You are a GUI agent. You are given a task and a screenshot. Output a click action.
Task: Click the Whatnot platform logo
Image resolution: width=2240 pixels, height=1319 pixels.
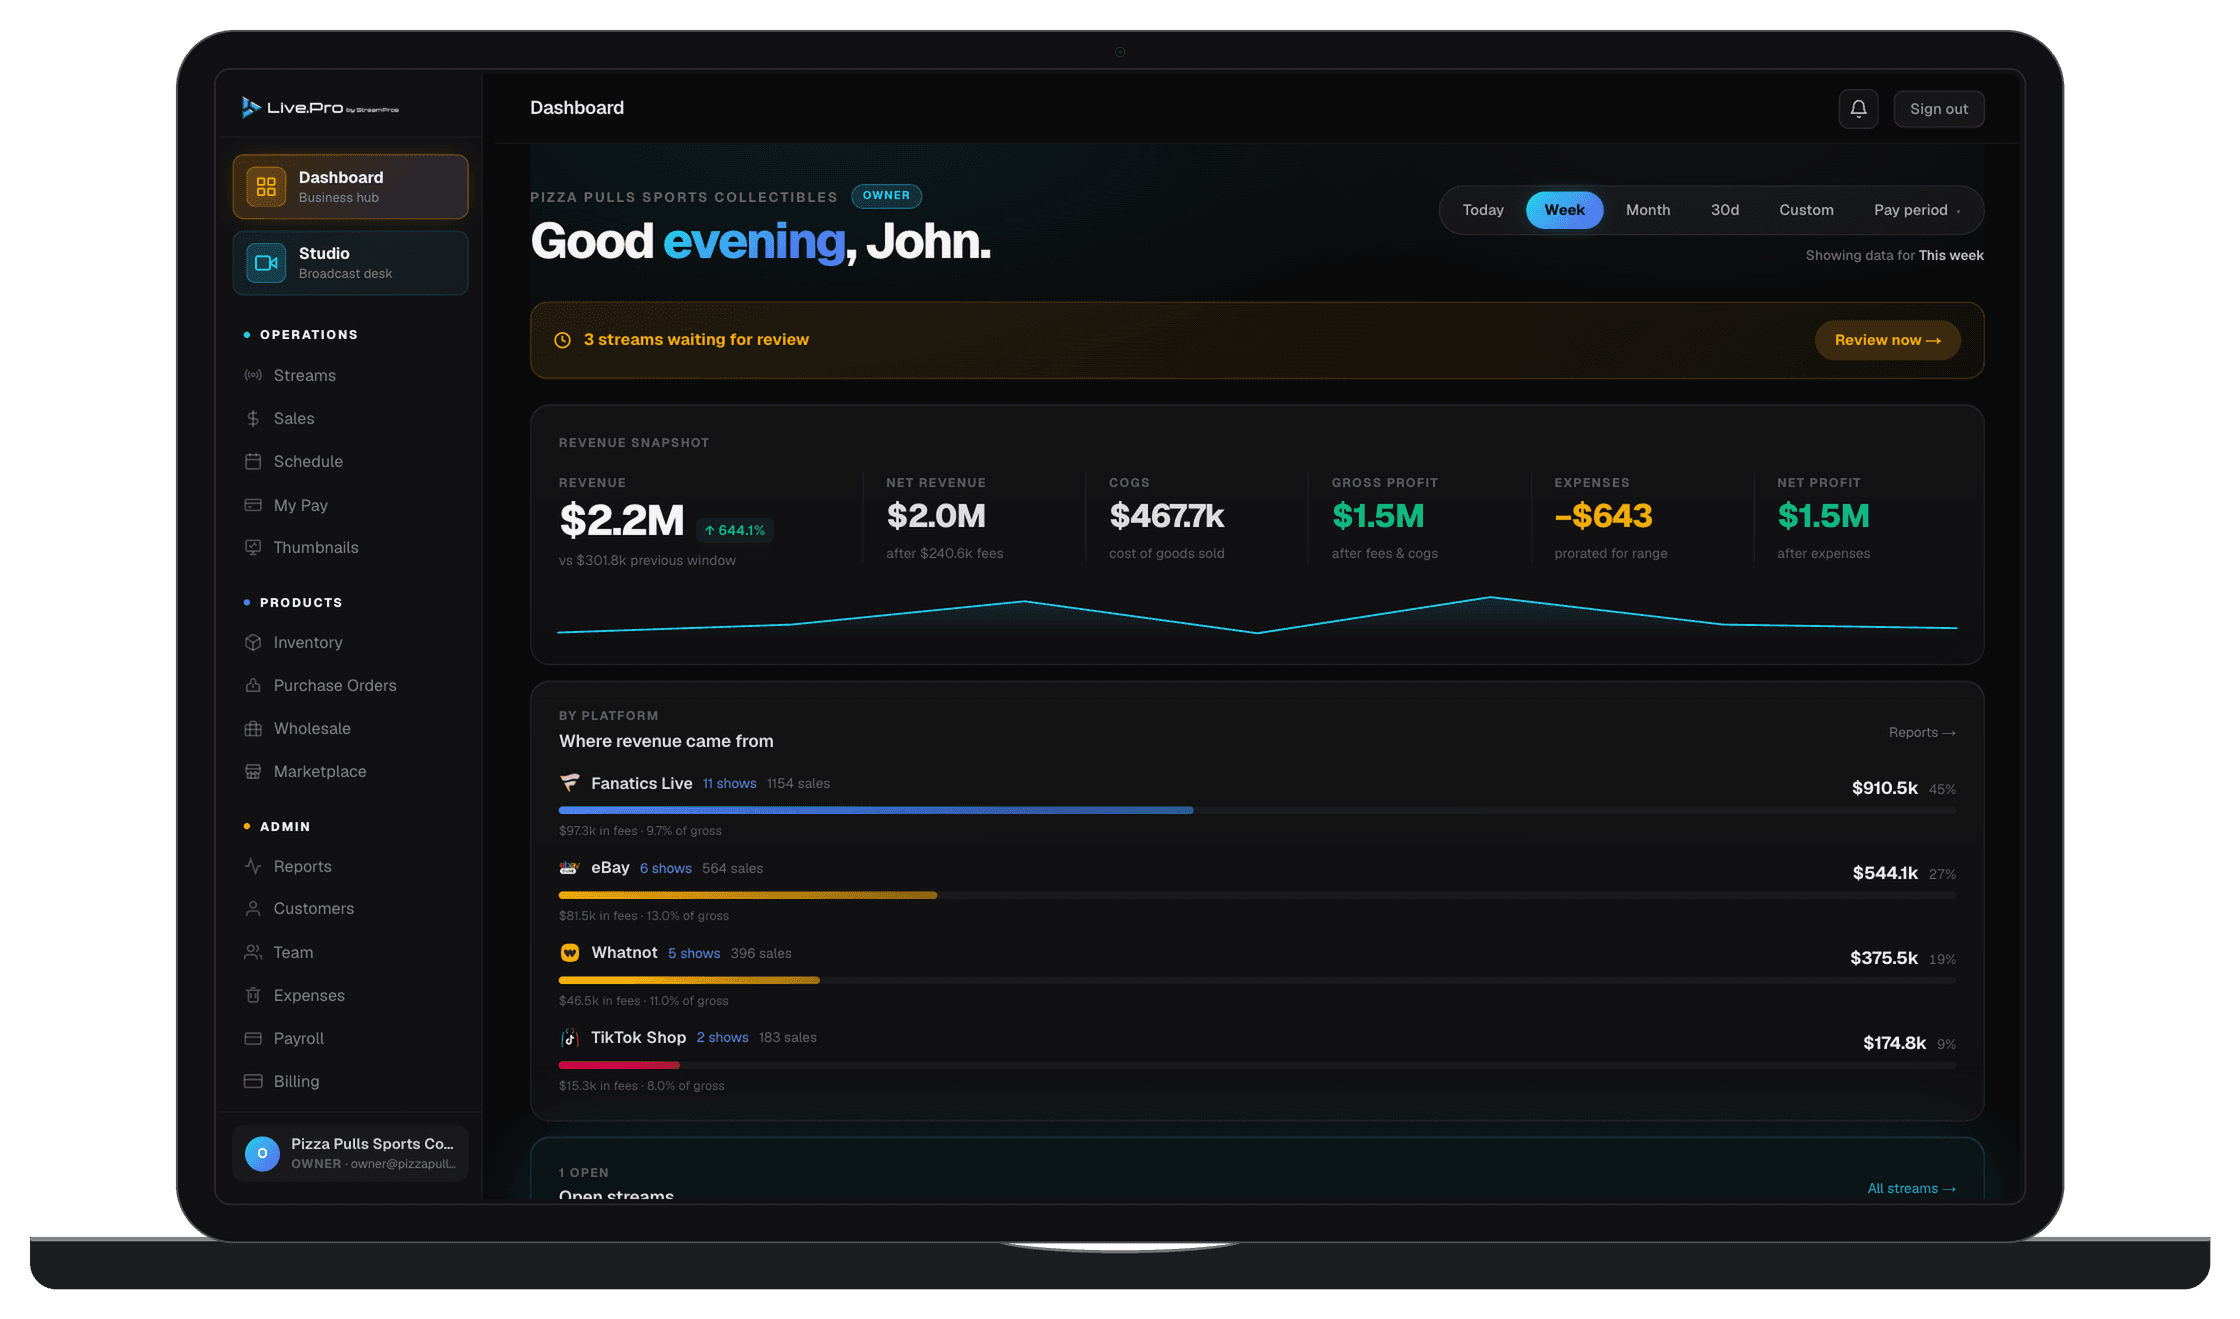click(x=569, y=952)
